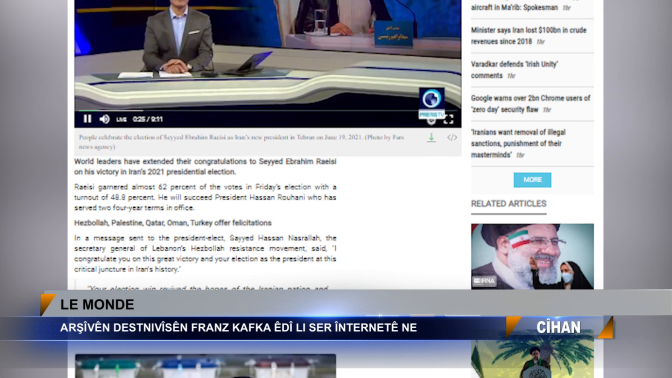Click the green download arrow under the video
Screen dimensions: 672x378
point(431,138)
